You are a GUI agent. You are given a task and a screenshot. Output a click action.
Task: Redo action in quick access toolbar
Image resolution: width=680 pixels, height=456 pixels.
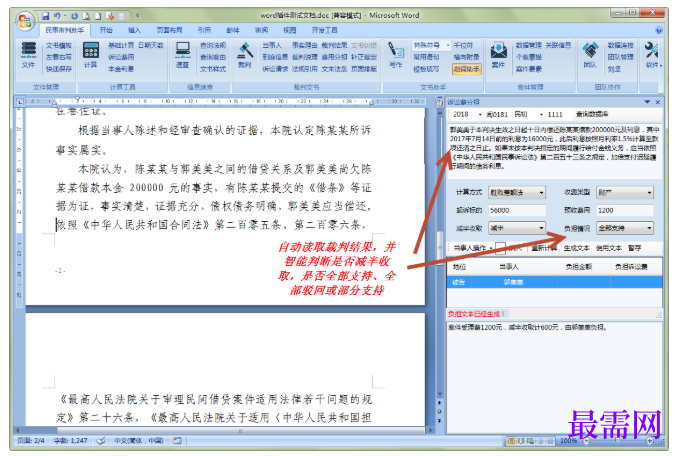(x=74, y=16)
